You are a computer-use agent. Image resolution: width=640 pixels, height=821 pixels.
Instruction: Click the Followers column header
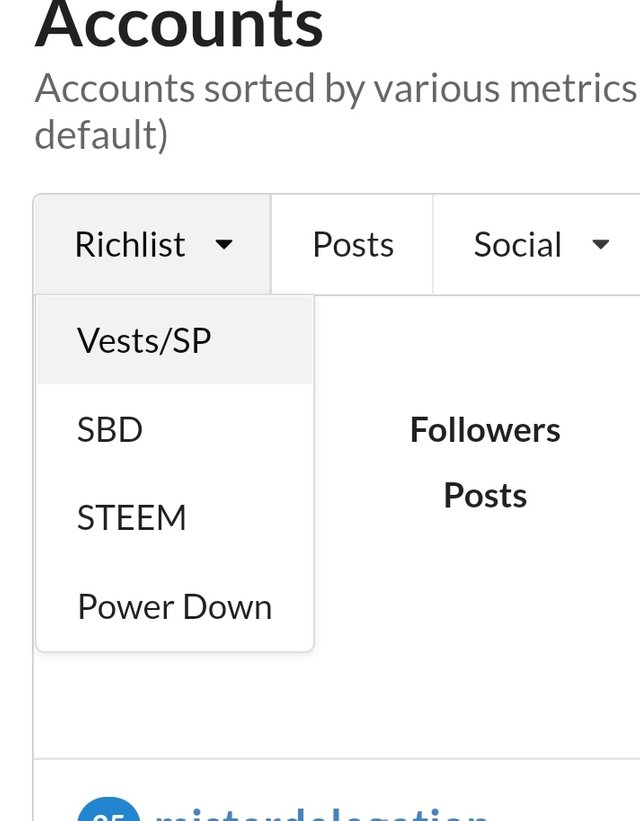click(x=485, y=430)
